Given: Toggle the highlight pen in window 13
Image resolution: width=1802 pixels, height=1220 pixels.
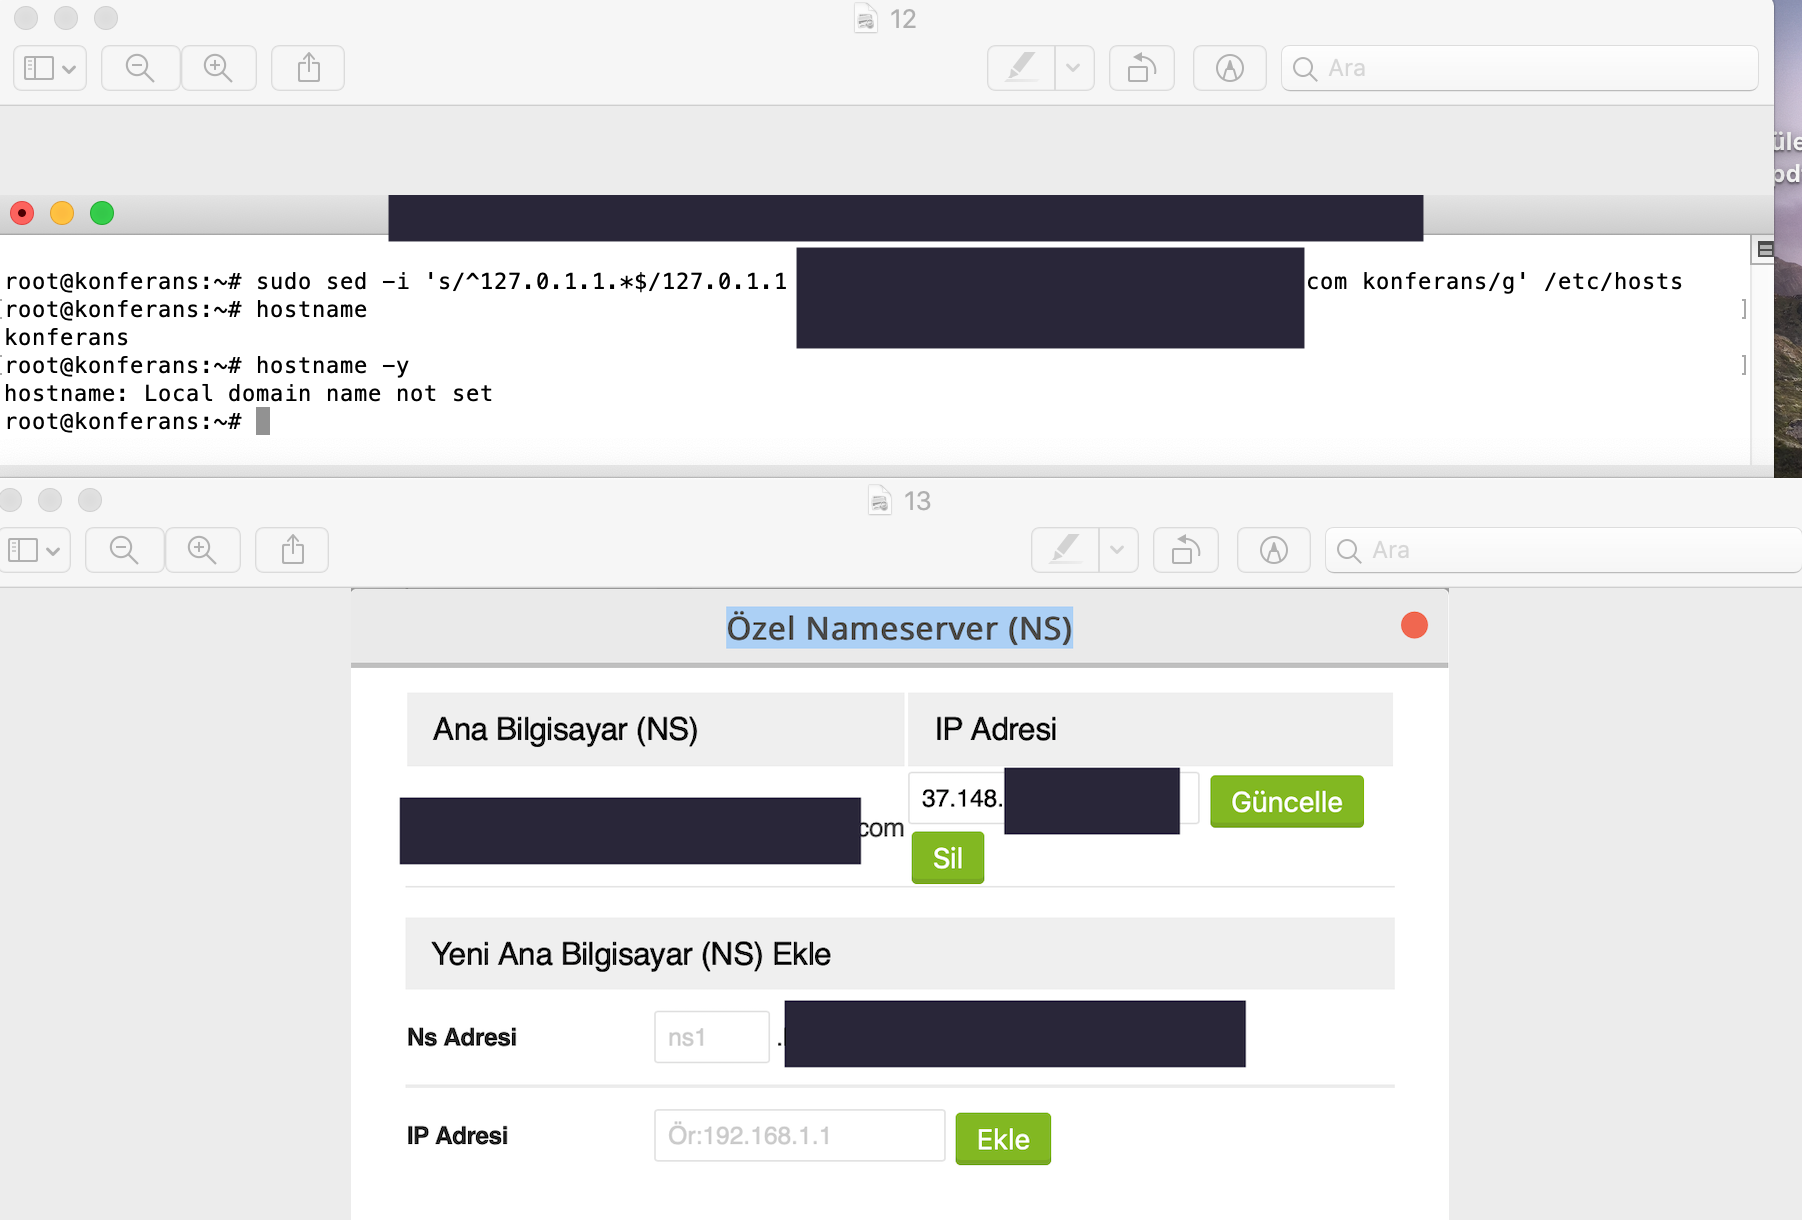Looking at the screenshot, I should 1065,550.
